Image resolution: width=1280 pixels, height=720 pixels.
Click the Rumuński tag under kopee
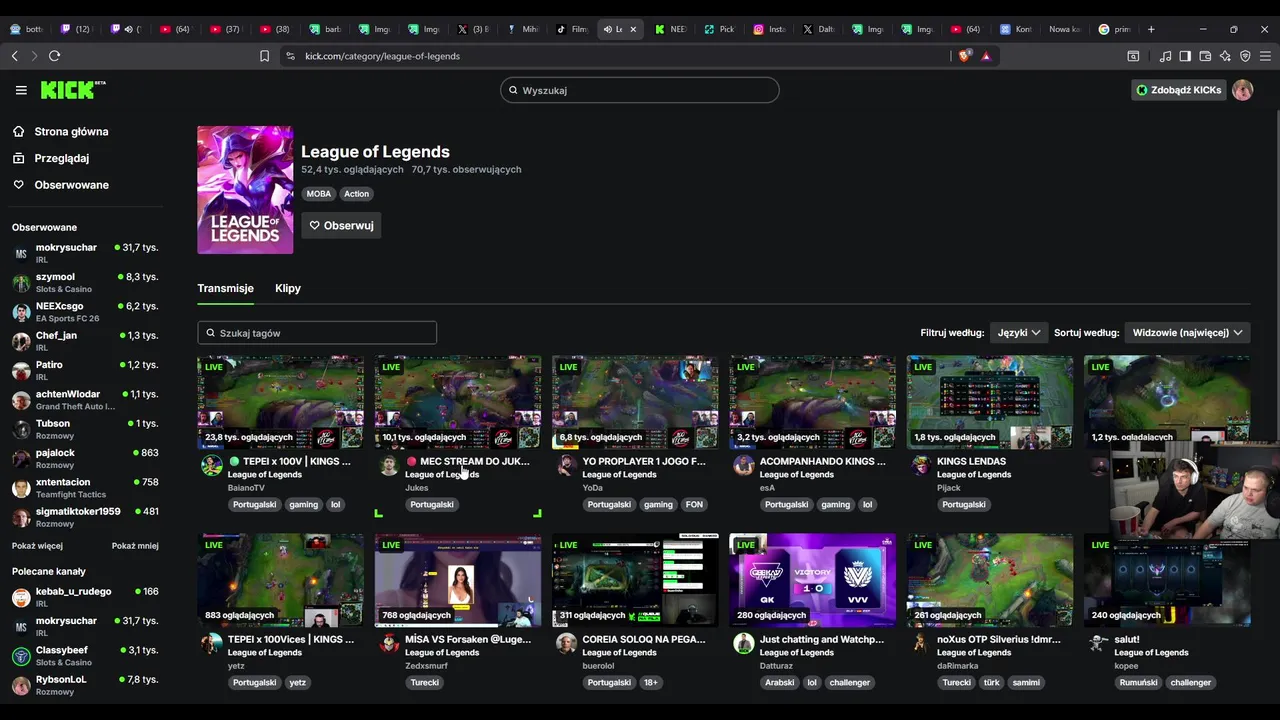point(1137,683)
